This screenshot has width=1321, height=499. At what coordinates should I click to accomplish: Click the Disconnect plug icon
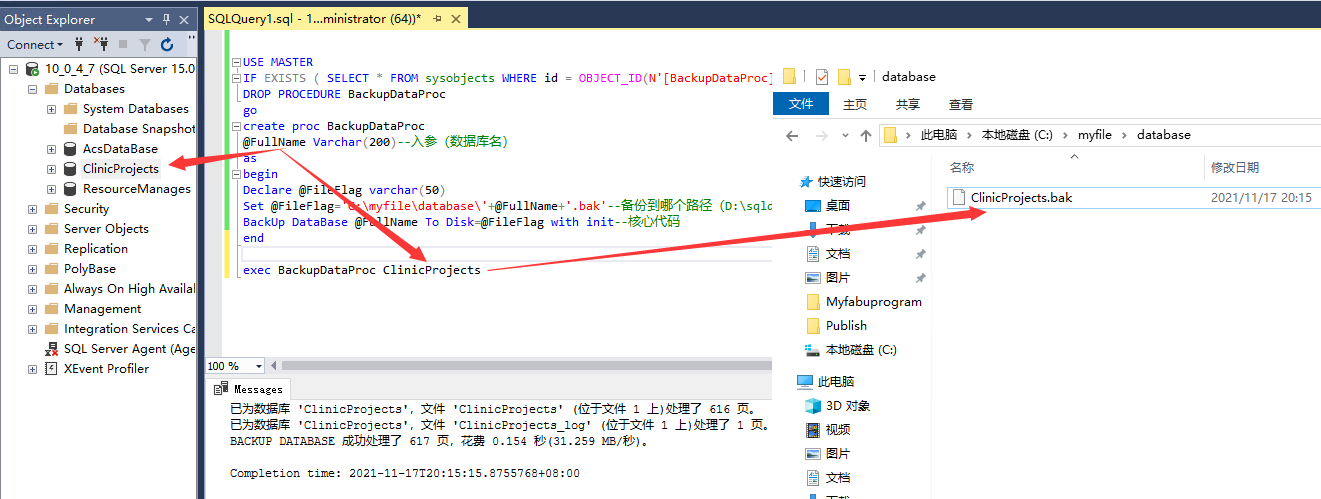pyautogui.click(x=101, y=44)
